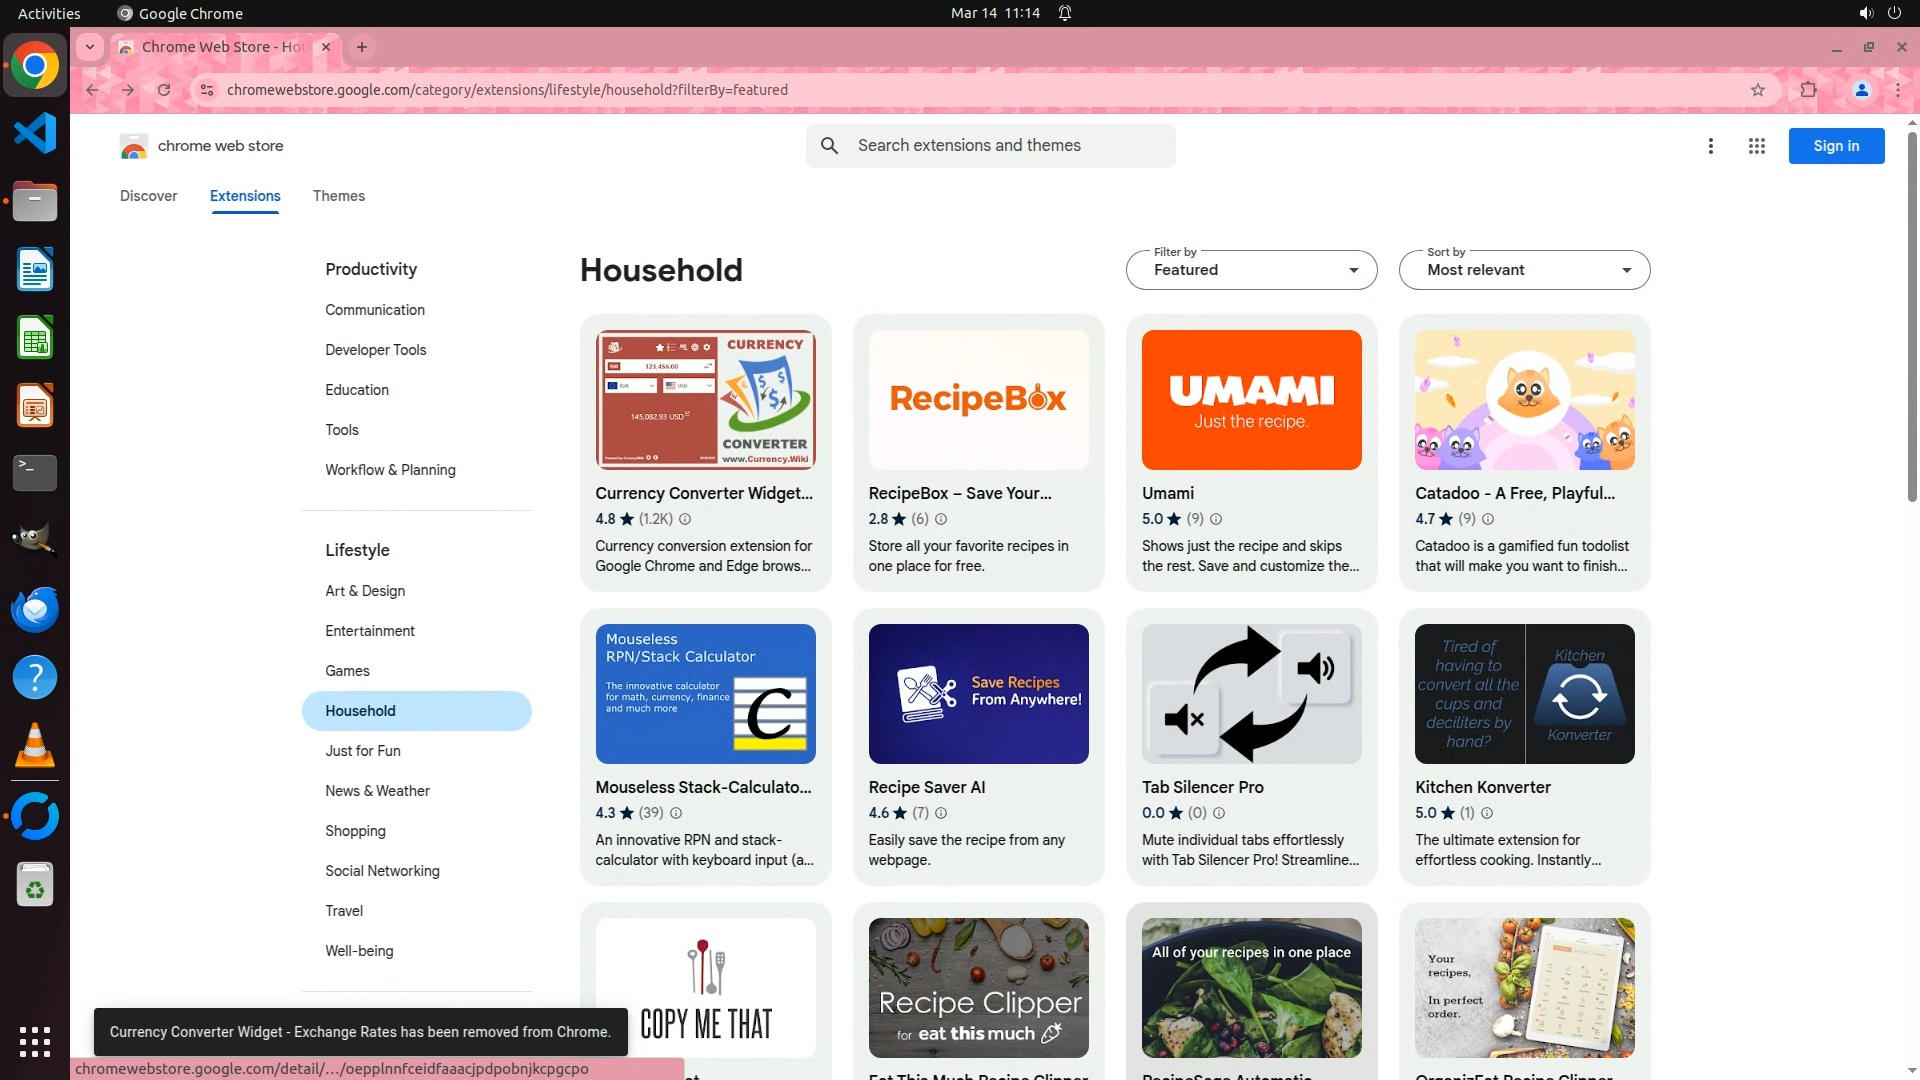The height and width of the screenshot is (1080, 1920).
Task: Open the Sort by Most relevant dropdown
Action: [1523, 270]
